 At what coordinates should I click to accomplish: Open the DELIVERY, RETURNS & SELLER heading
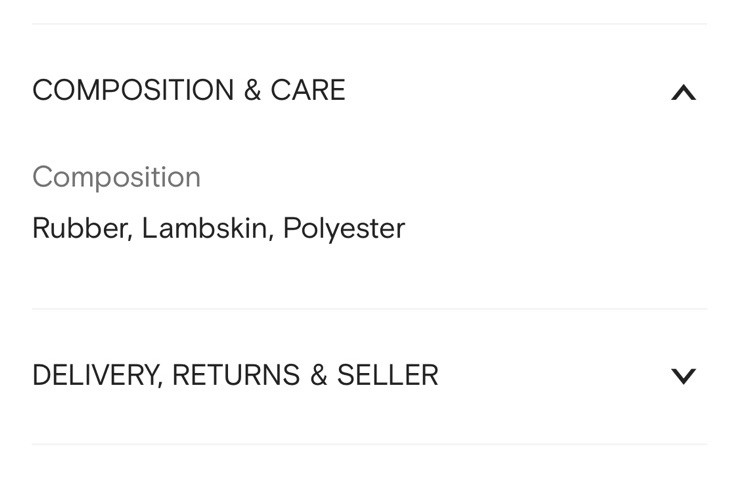(235, 375)
